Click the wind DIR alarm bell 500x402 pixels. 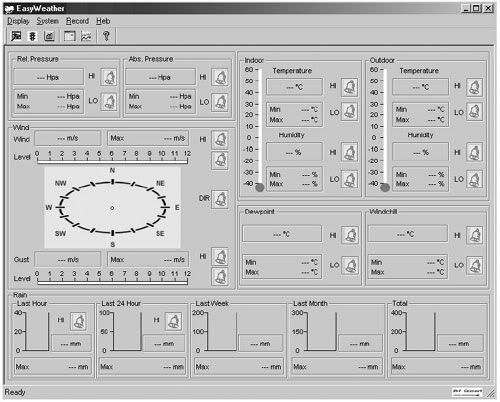(220, 199)
